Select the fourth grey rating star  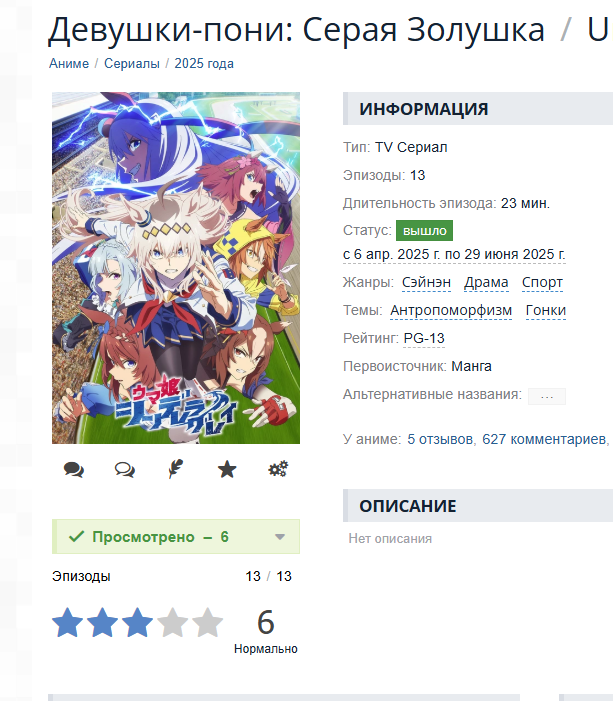click(x=173, y=622)
